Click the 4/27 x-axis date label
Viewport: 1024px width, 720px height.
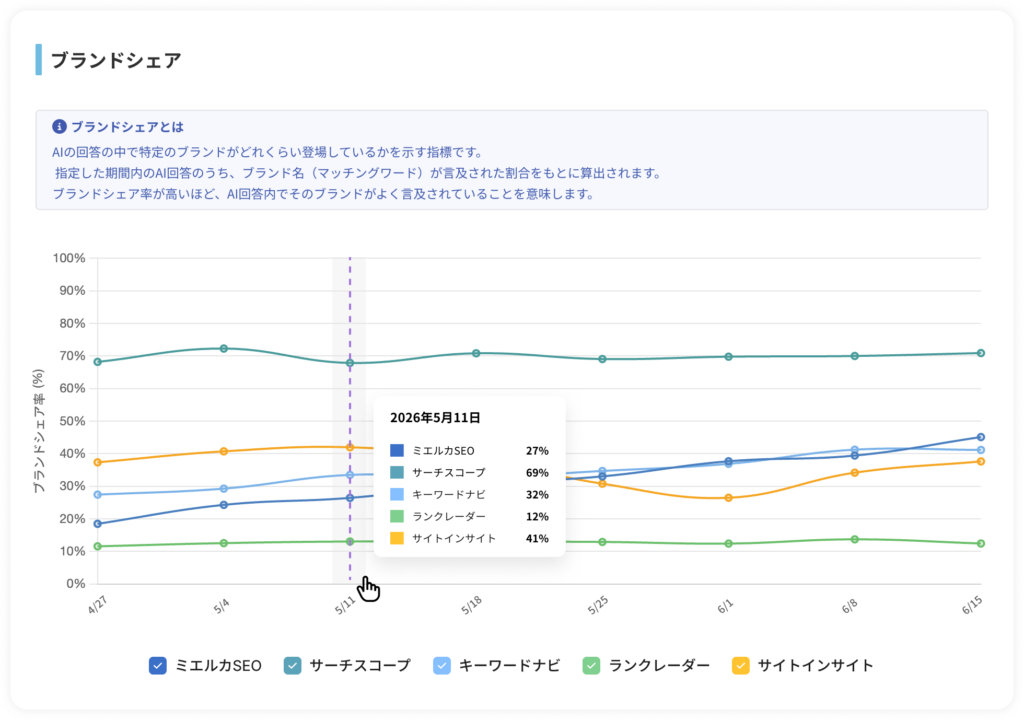pyautogui.click(x=97, y=605)
